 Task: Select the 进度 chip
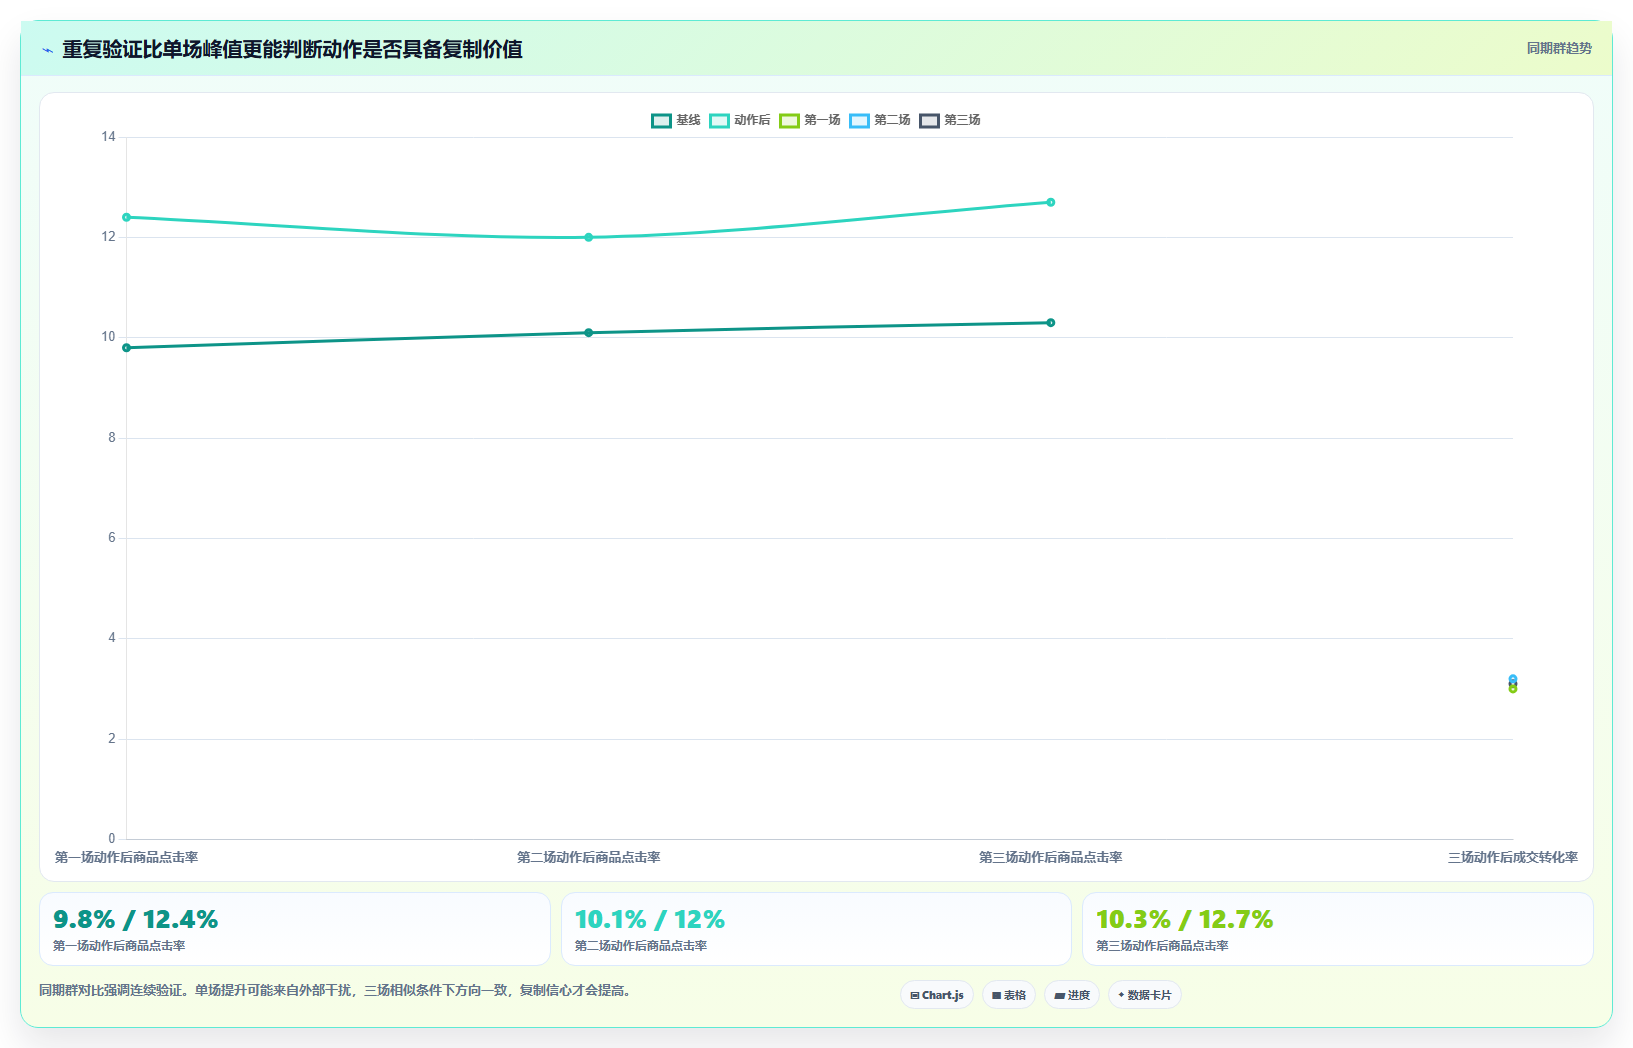(x=1072, y=995)
